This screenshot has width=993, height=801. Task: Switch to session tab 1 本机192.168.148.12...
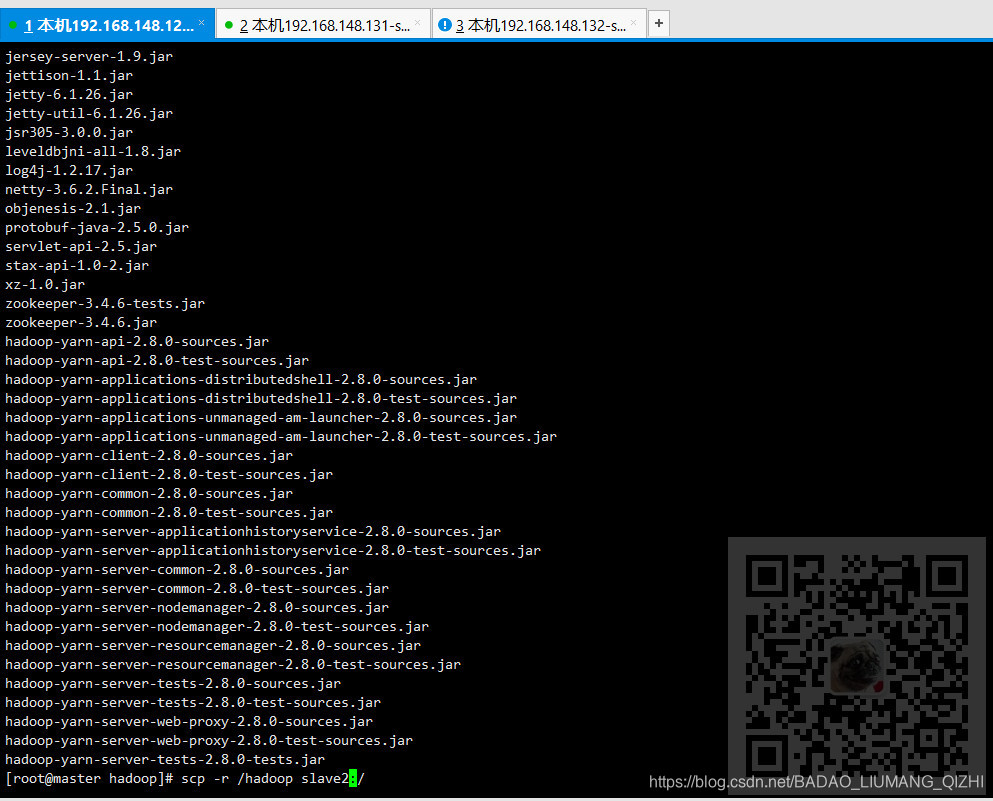tap(107, 25)
